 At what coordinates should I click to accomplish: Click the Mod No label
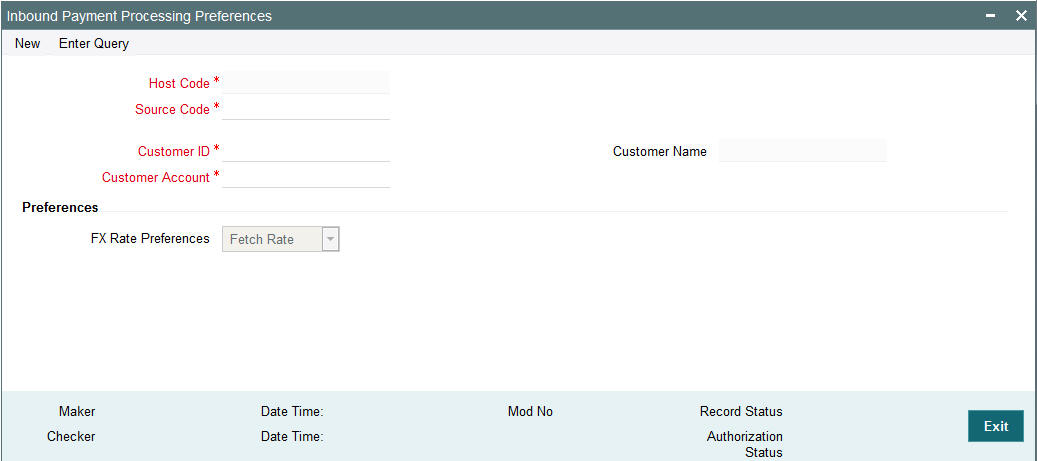[530, 411]
